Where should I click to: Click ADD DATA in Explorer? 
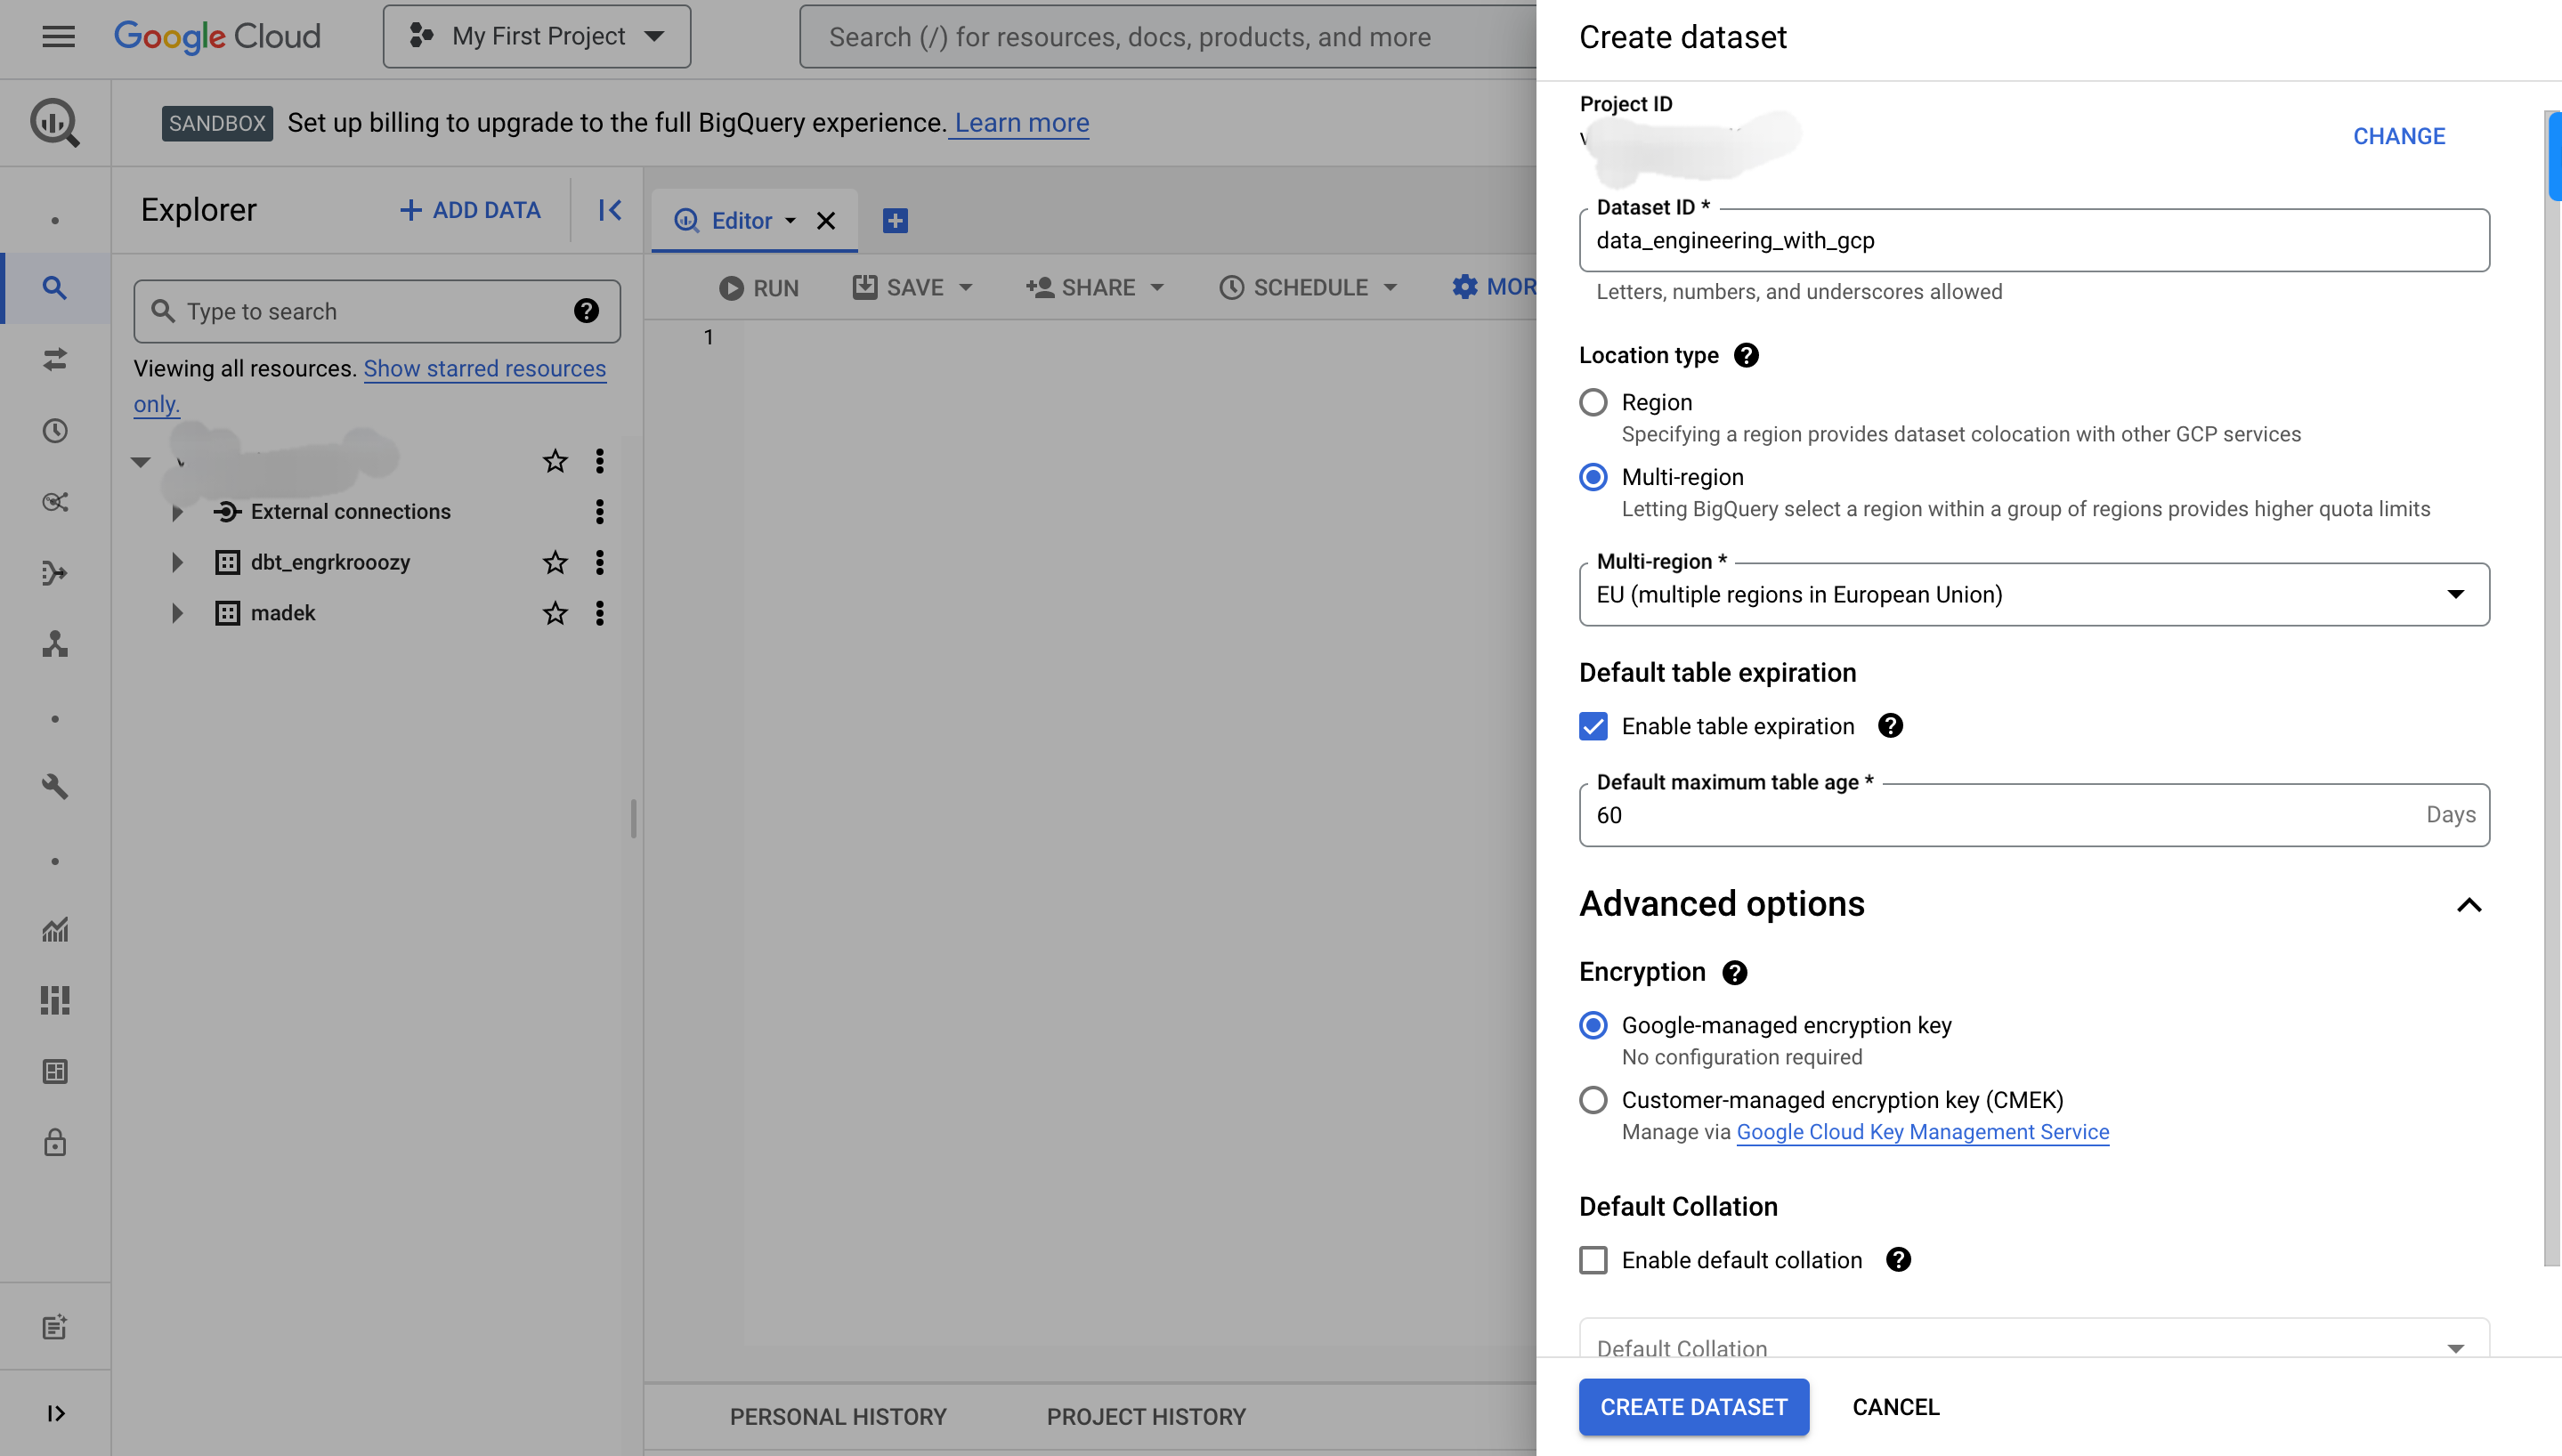(470, 210)
